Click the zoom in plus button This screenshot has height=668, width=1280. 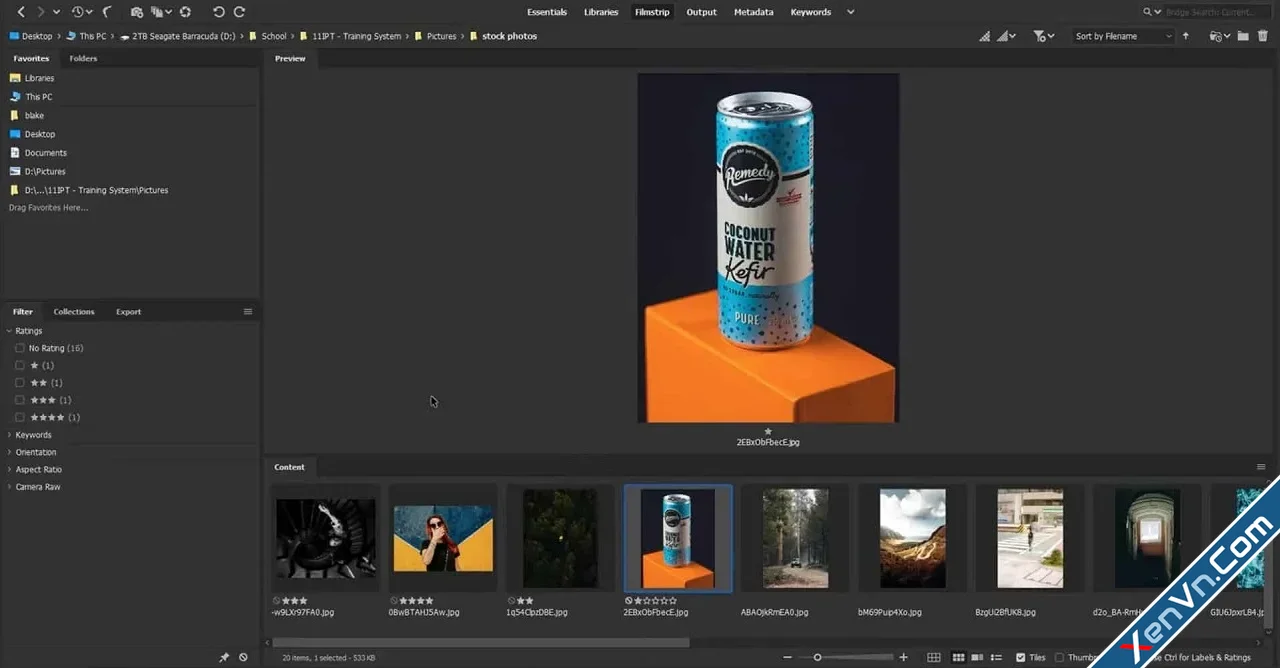click(904, 657)
